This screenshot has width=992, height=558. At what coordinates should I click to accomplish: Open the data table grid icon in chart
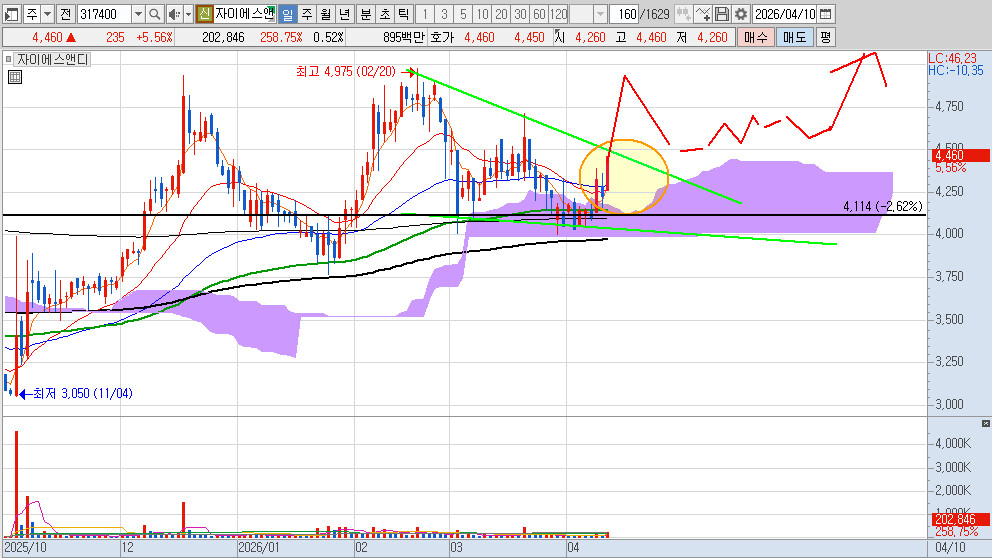(15, 77)
